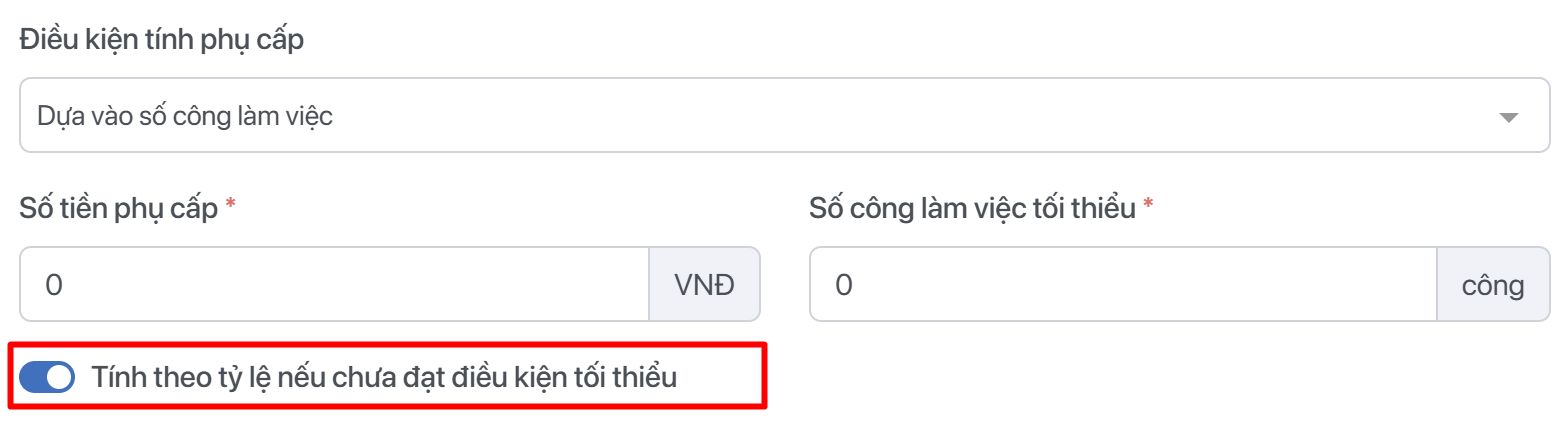The width and height of the screenshot is (1560, 432).
Task: Click the "Điều kiện tính phụ cấp" heading label
Action: [161, 41]
